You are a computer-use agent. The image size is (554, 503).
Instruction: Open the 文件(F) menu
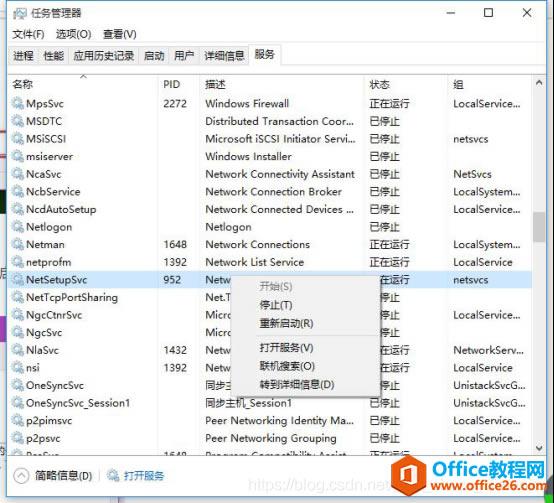(28, 34)
